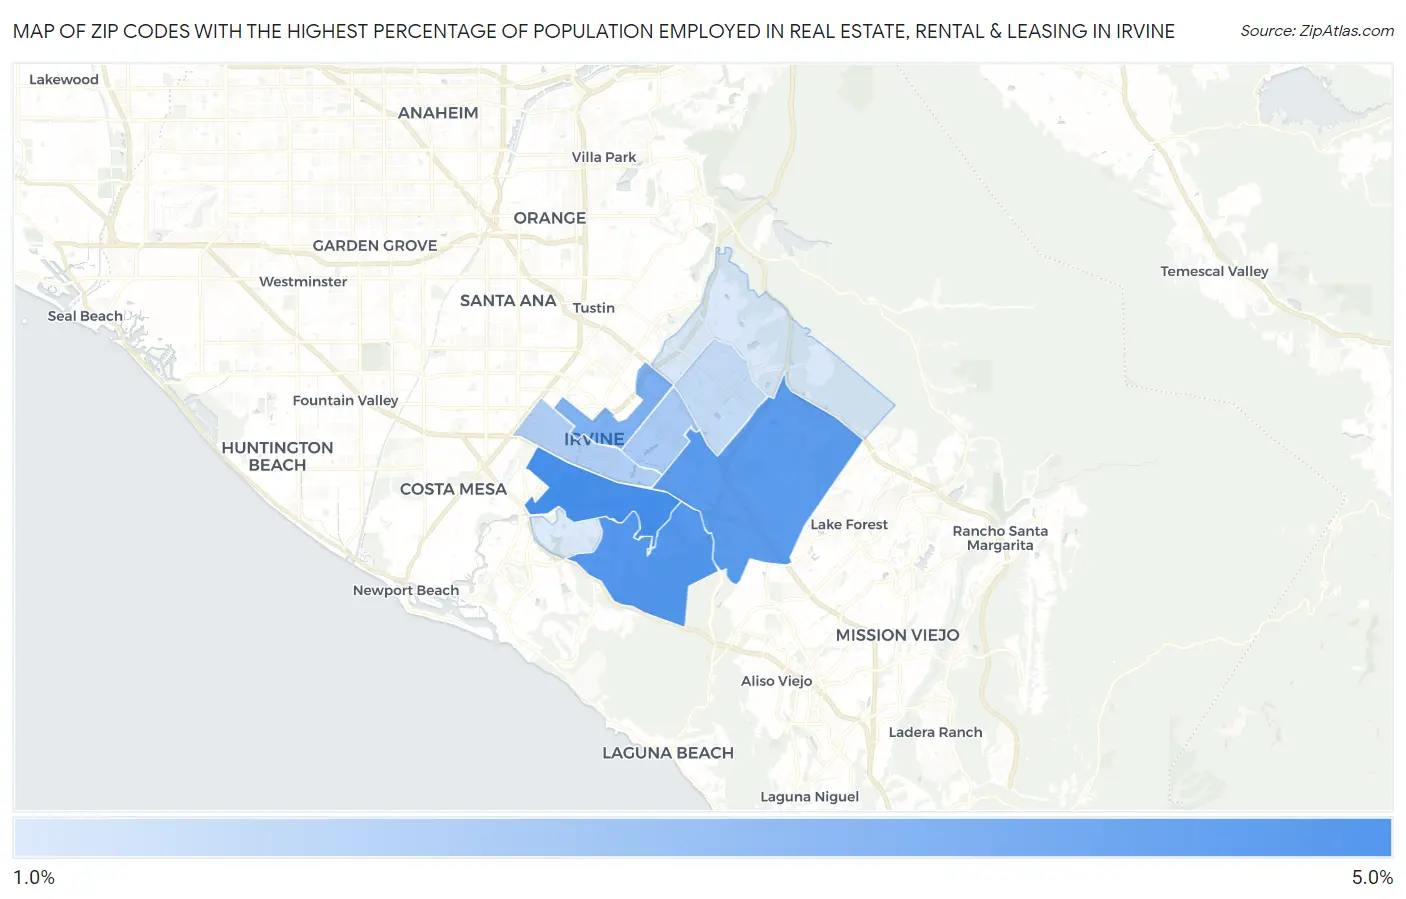Click the Huntington Beach label
The height and width of the screenshot is (899, 1406).
coord(277,457)
